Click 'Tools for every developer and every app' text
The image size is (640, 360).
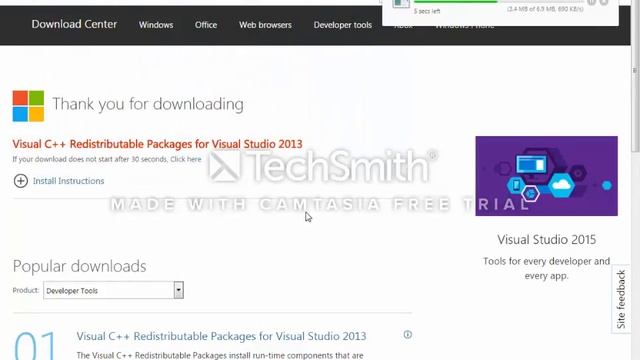(547, 269)
